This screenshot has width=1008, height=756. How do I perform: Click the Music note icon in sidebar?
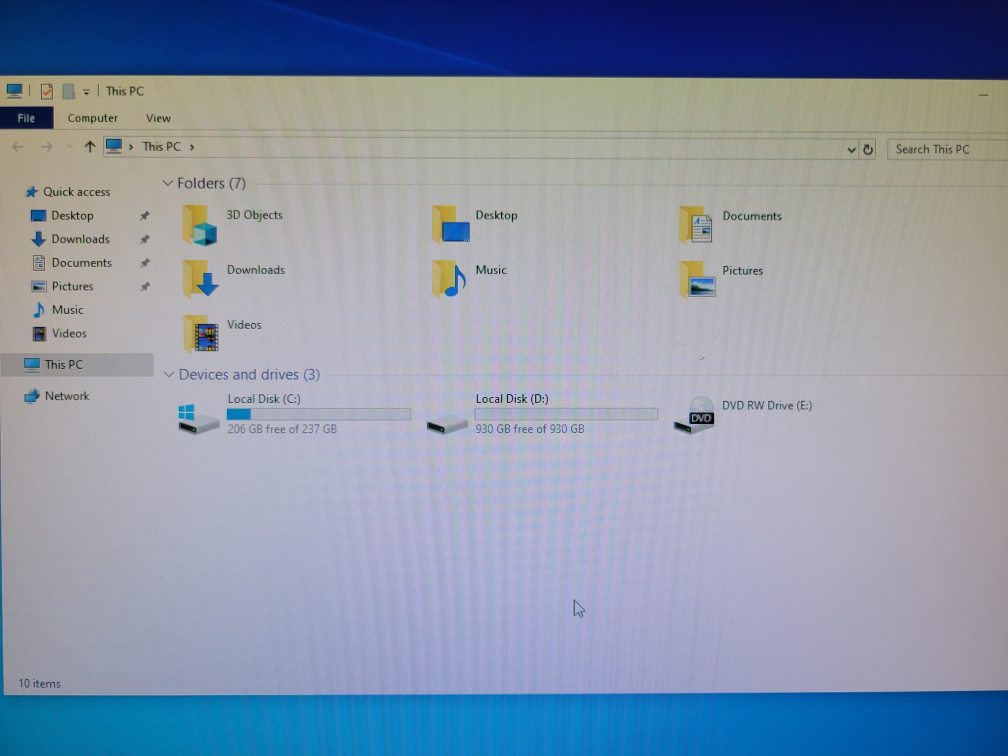(39, 310)
